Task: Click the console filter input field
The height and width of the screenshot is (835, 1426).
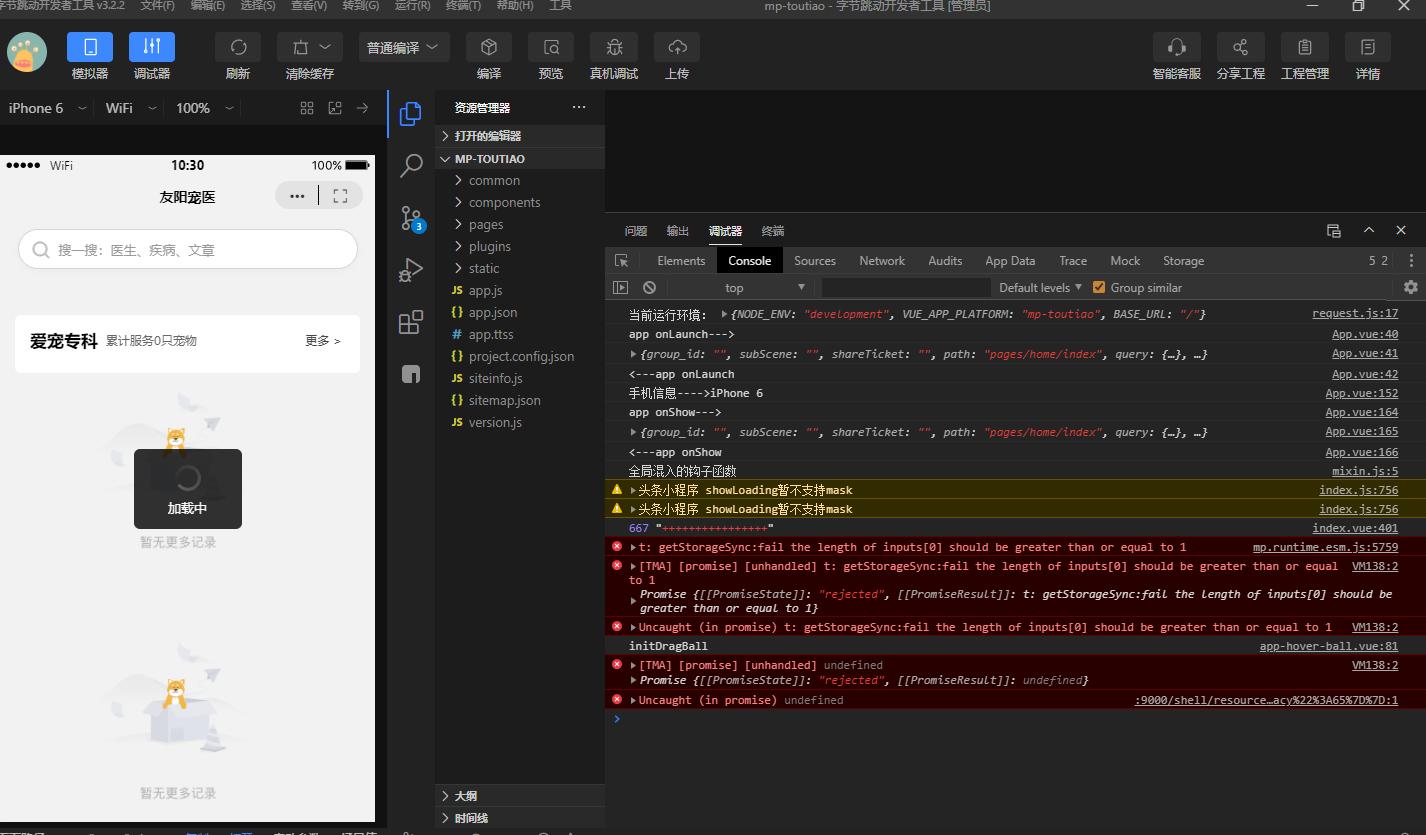Action: 905,288
